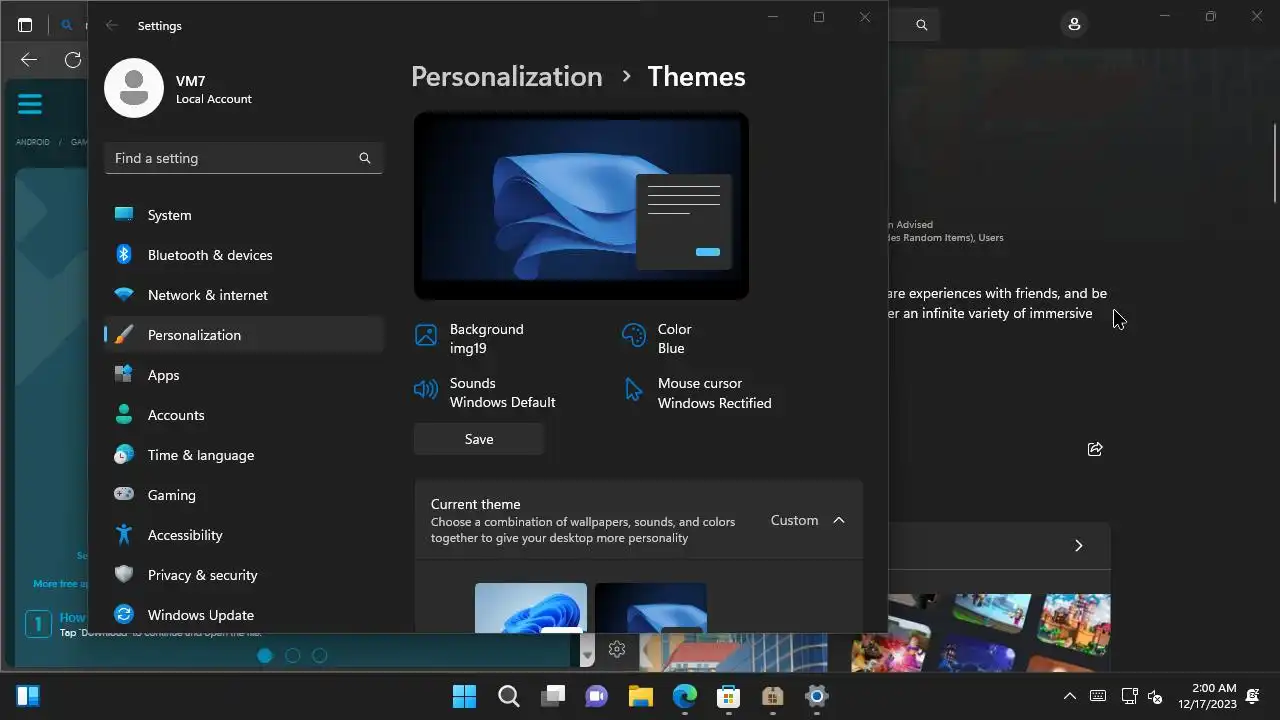Click refresh in the browser window
The width and height of the screenshot is (1280, 720).
click(x=73, y=60)
